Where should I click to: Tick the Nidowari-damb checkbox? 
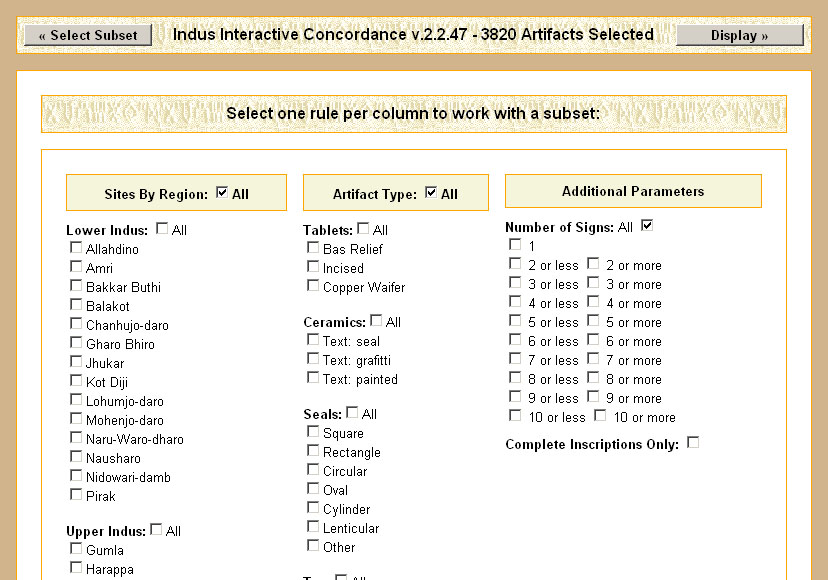[x=76, y=475]
